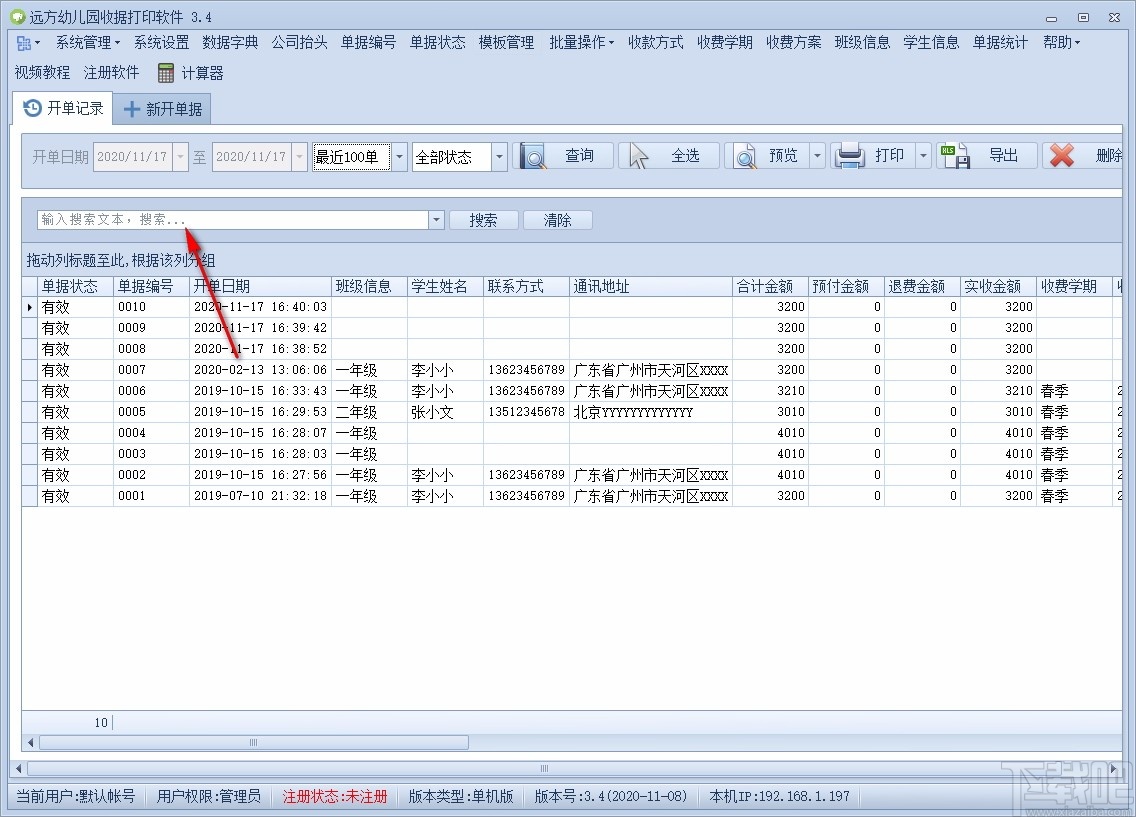This screenshot has height=817, width=1136.
Task: Switch to 新开单据 tab
Action: (162, 109)
